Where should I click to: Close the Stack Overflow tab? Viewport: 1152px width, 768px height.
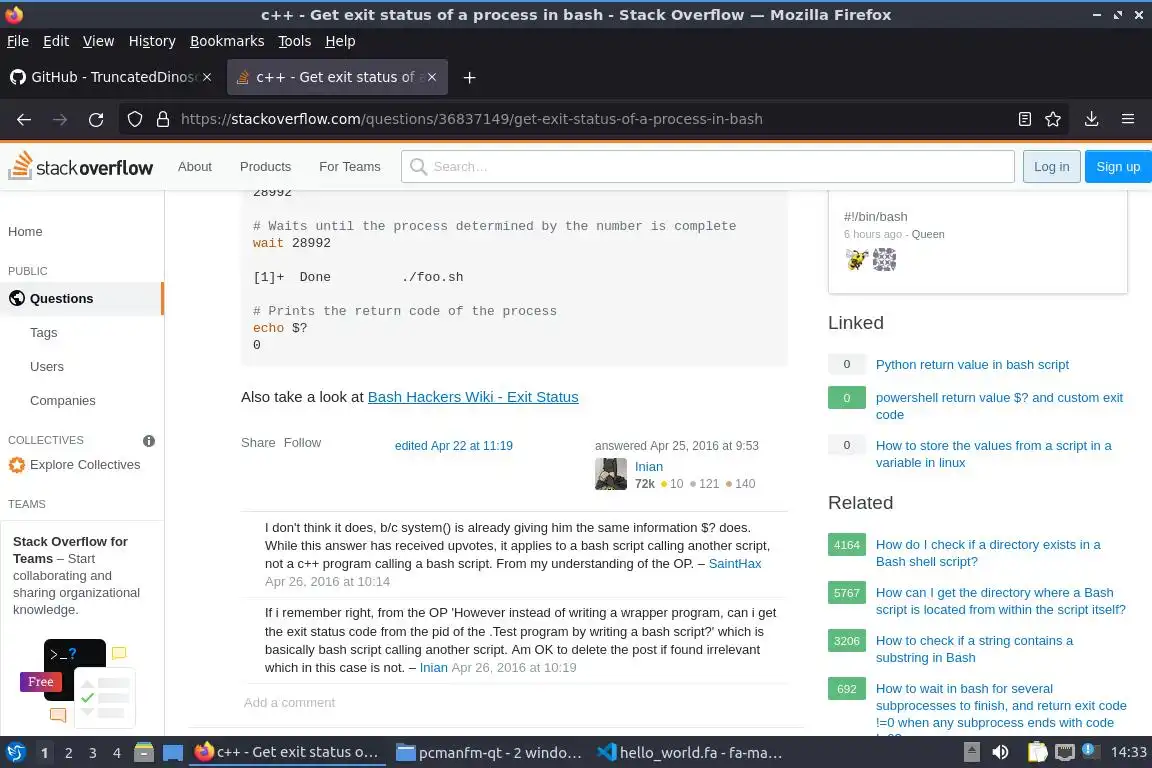[x=432, y=77]
